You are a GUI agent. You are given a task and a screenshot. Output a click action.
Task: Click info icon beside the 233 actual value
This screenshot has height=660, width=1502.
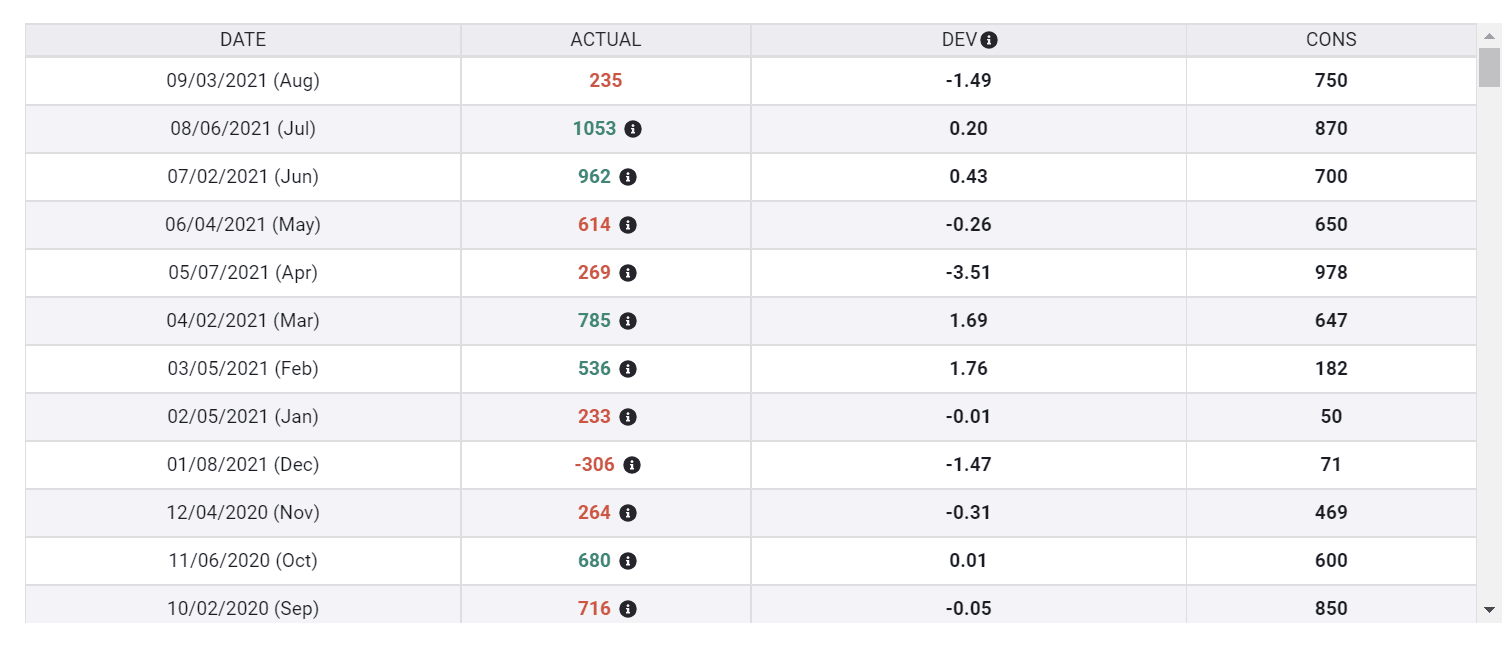pos(628,417)
